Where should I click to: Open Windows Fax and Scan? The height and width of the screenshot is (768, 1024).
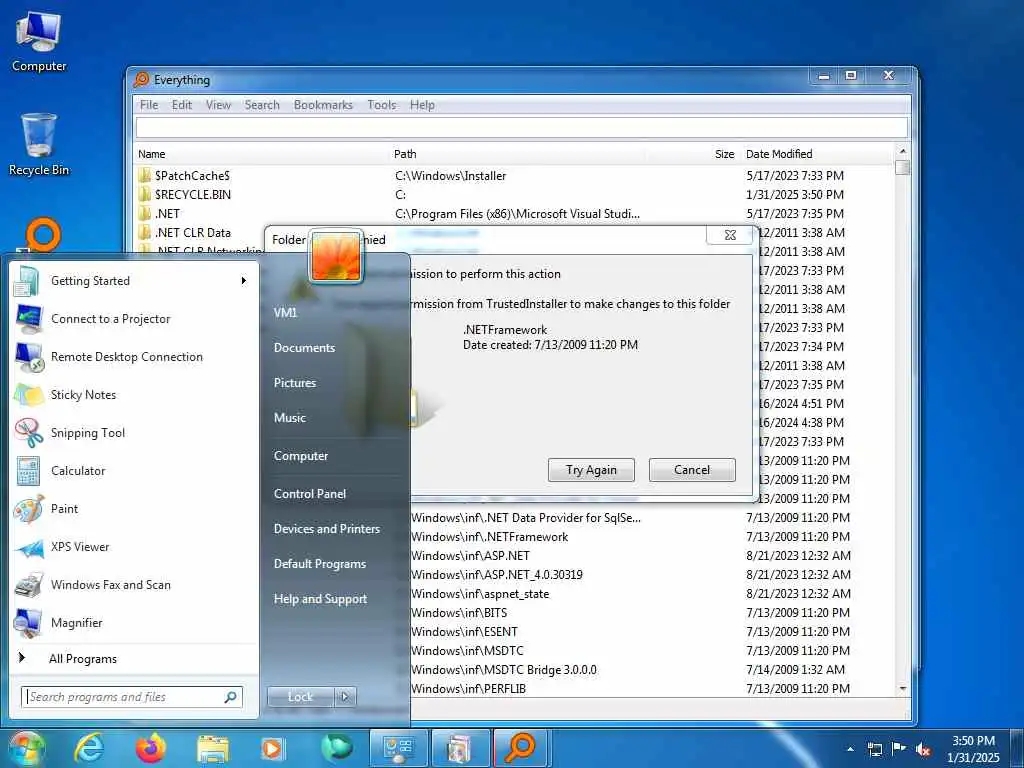(x=133, y=584)
